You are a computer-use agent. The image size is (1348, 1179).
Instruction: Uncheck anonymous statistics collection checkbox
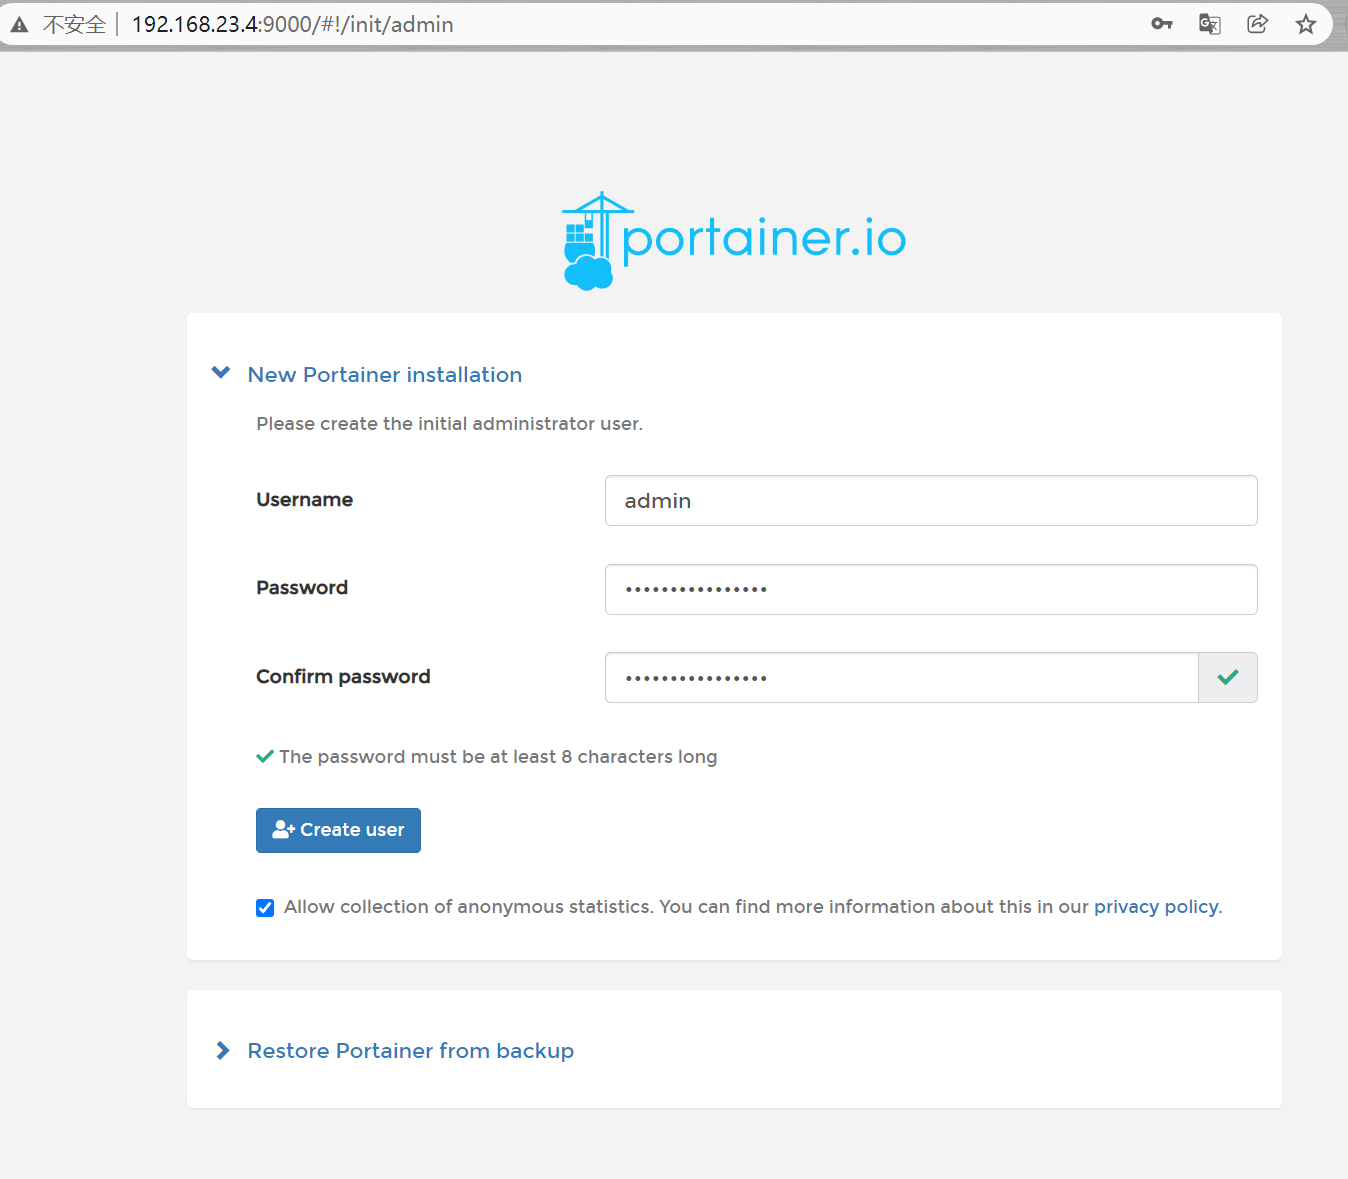point(265,908)
